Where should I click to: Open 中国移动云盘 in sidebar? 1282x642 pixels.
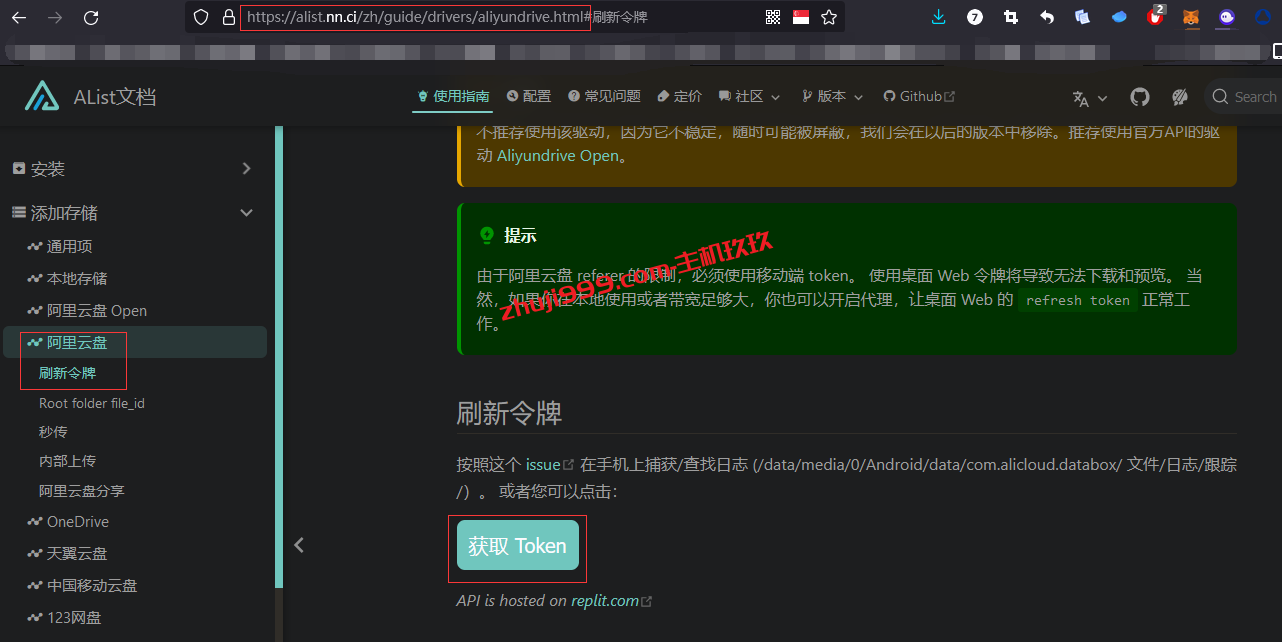click(82, 585)
